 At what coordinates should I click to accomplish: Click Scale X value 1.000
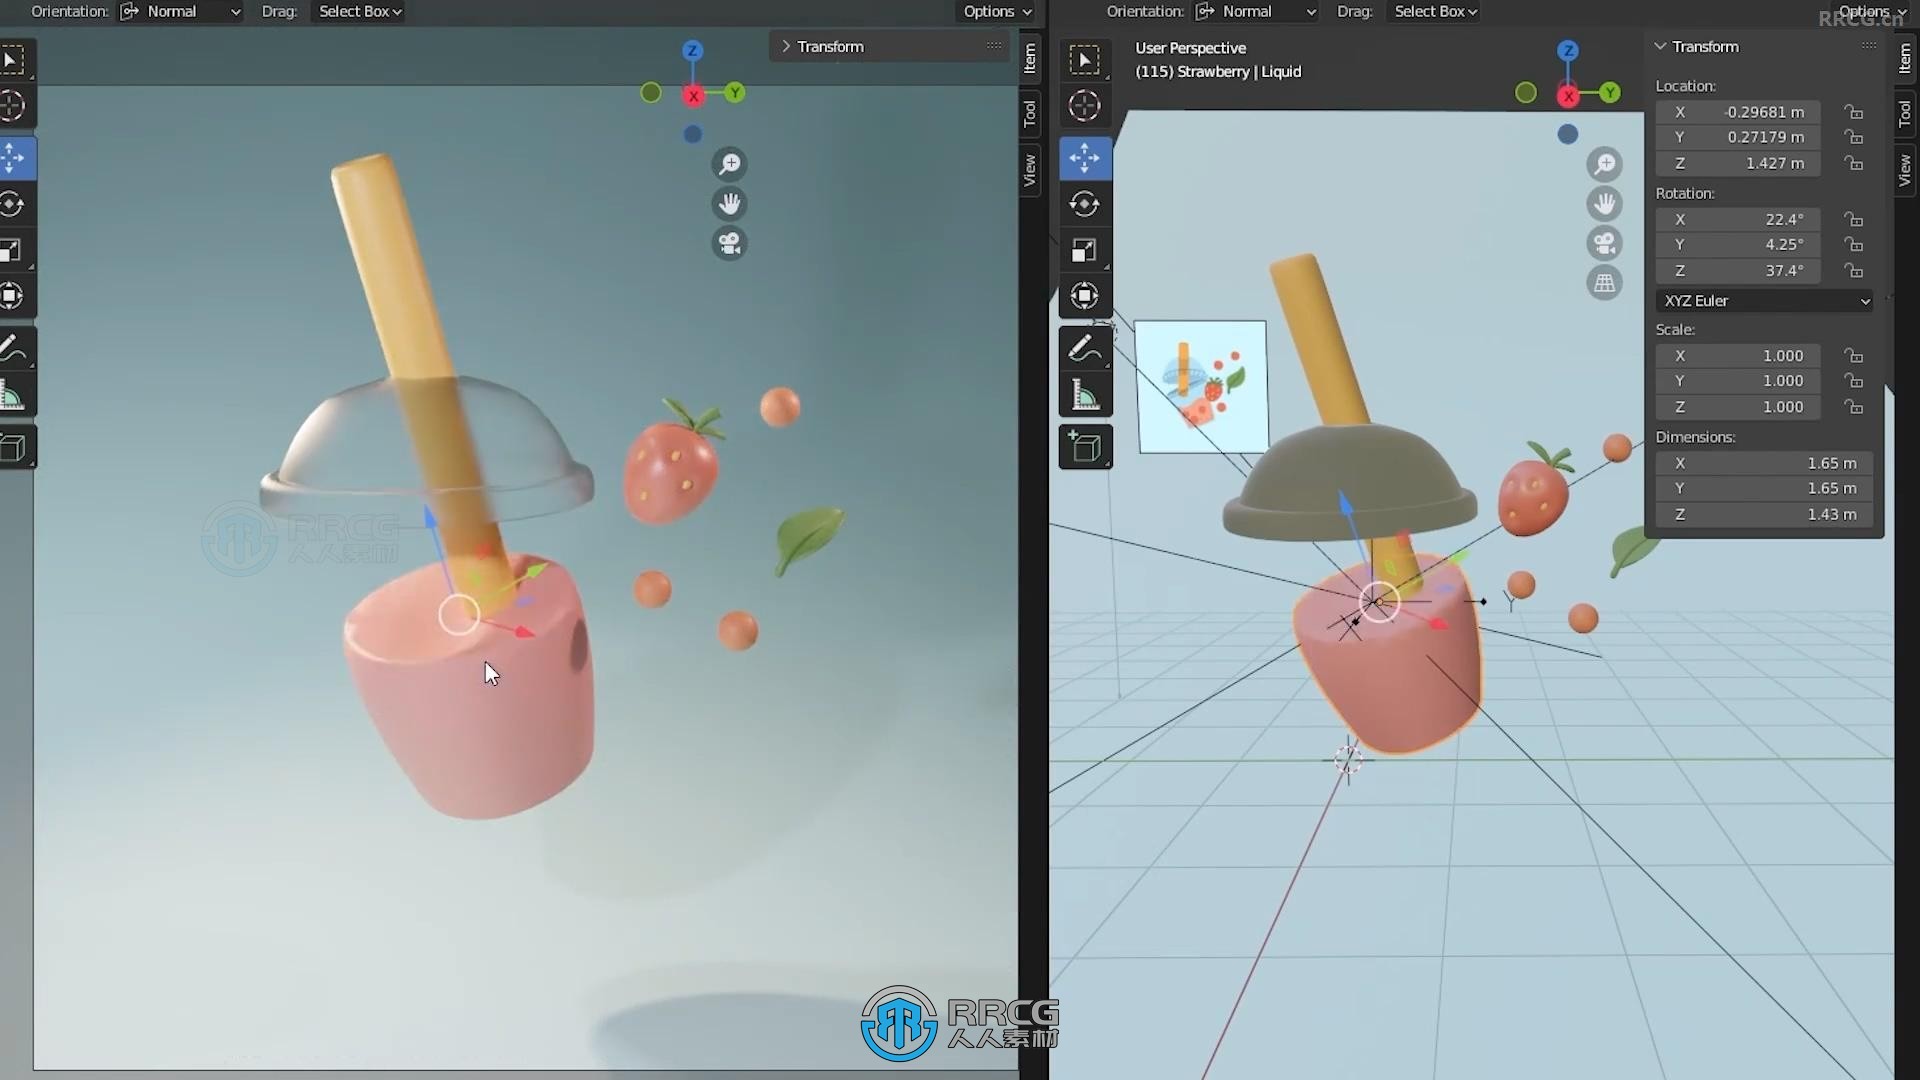(1738, 356)
